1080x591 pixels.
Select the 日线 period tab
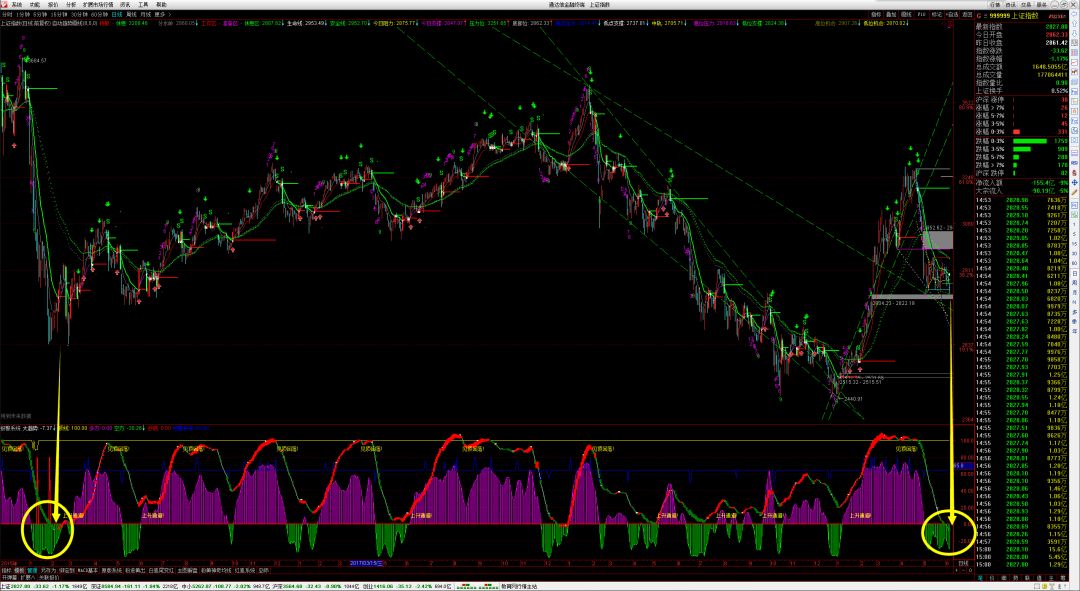[x=116, y=14]
